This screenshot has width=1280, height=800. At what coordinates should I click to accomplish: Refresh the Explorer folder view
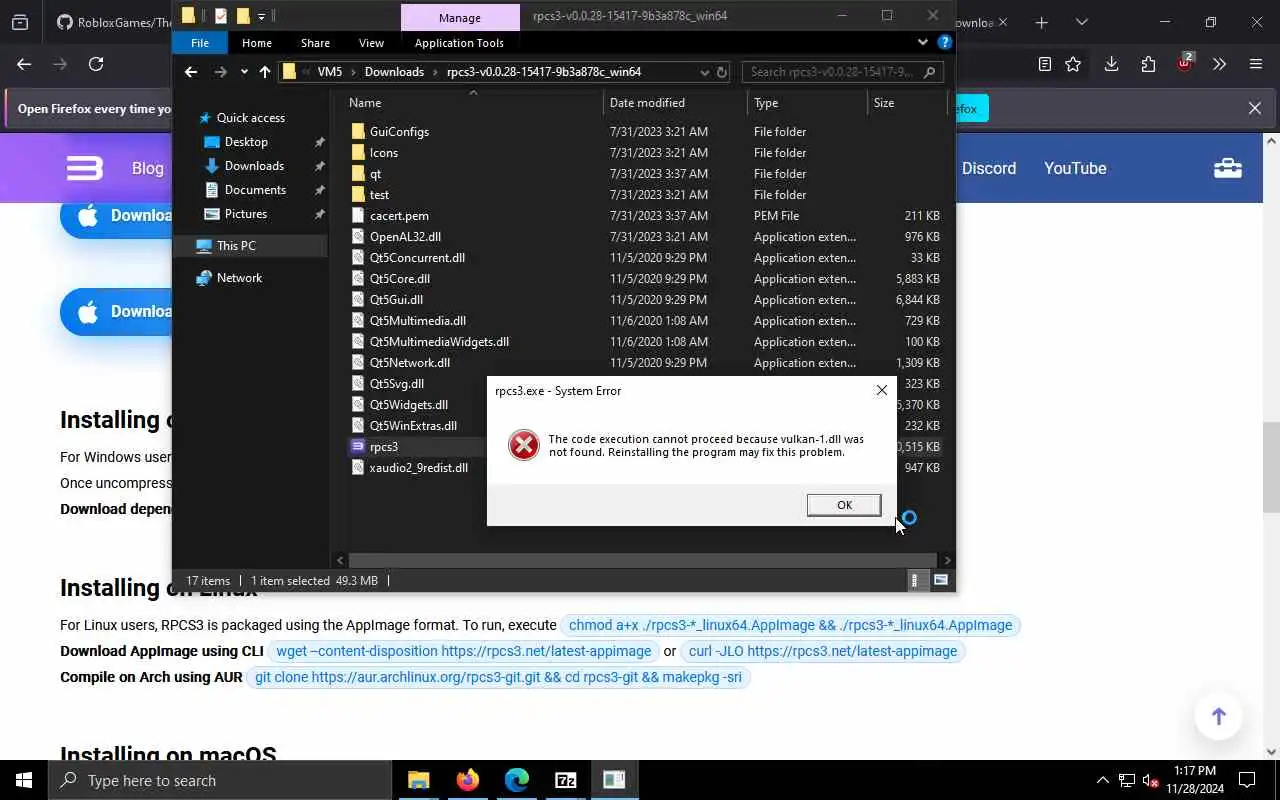click(x=722, y=72)
